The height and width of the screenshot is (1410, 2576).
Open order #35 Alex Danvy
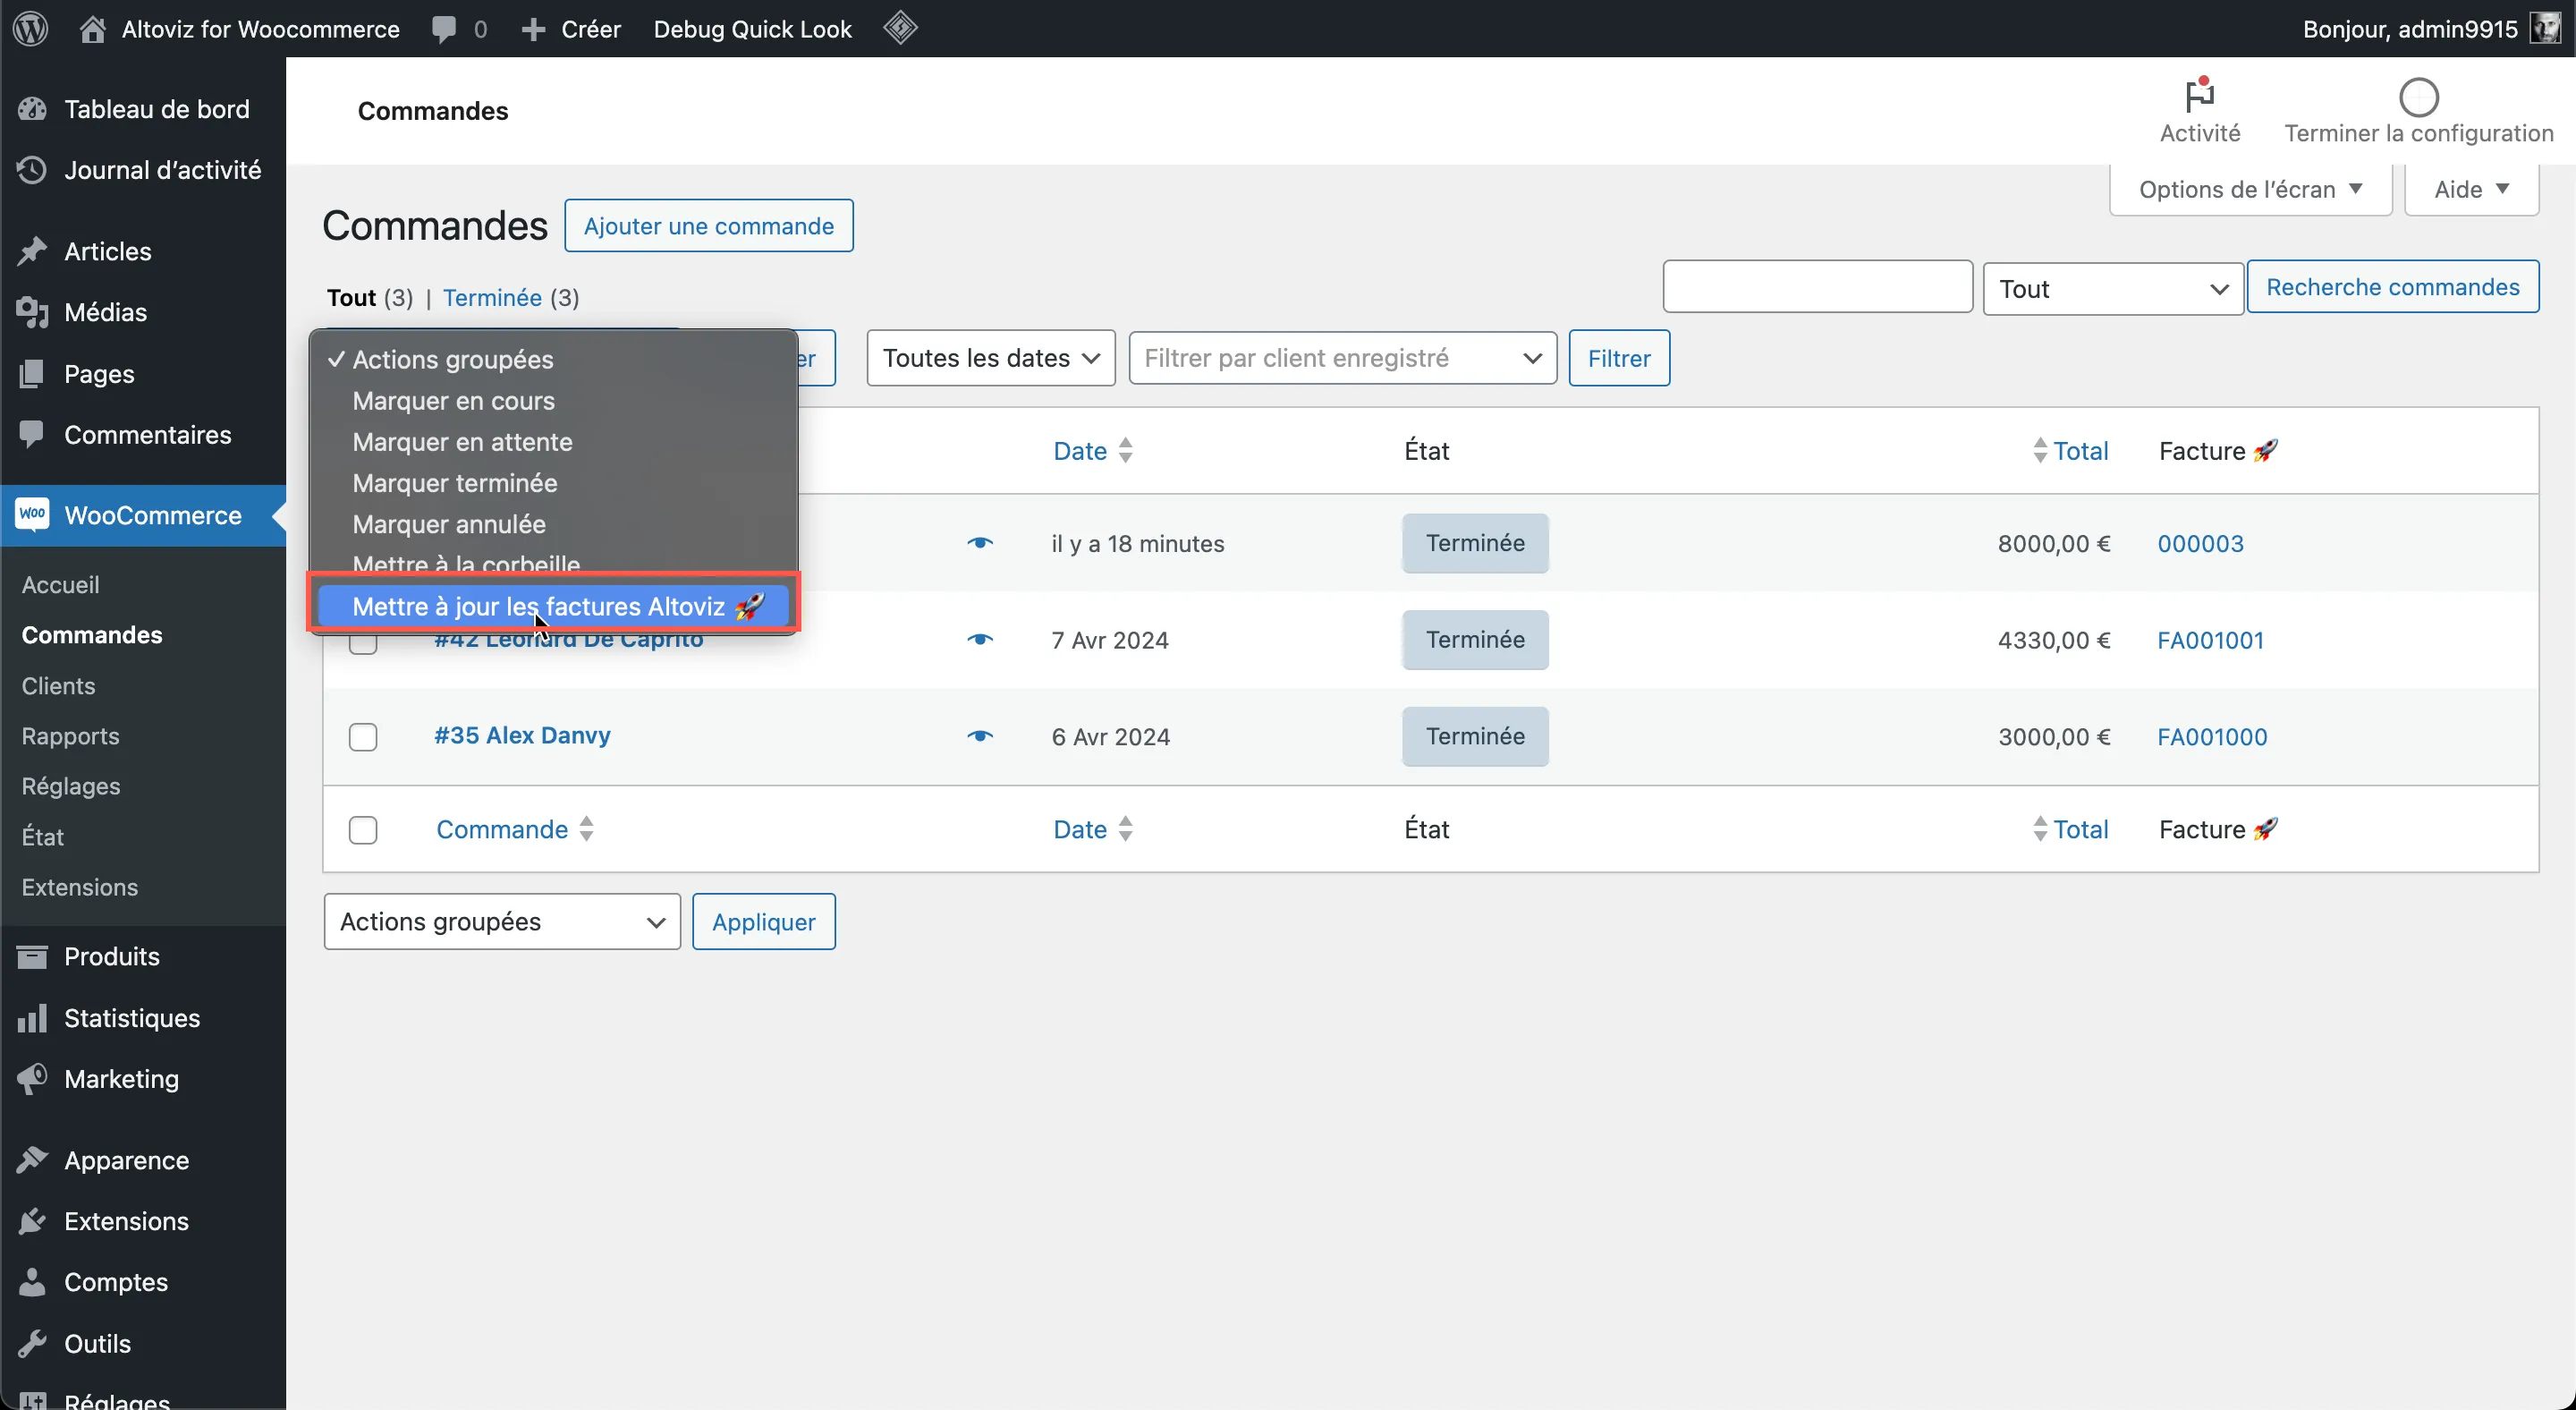pyautogui.click(x=522, y=735)
